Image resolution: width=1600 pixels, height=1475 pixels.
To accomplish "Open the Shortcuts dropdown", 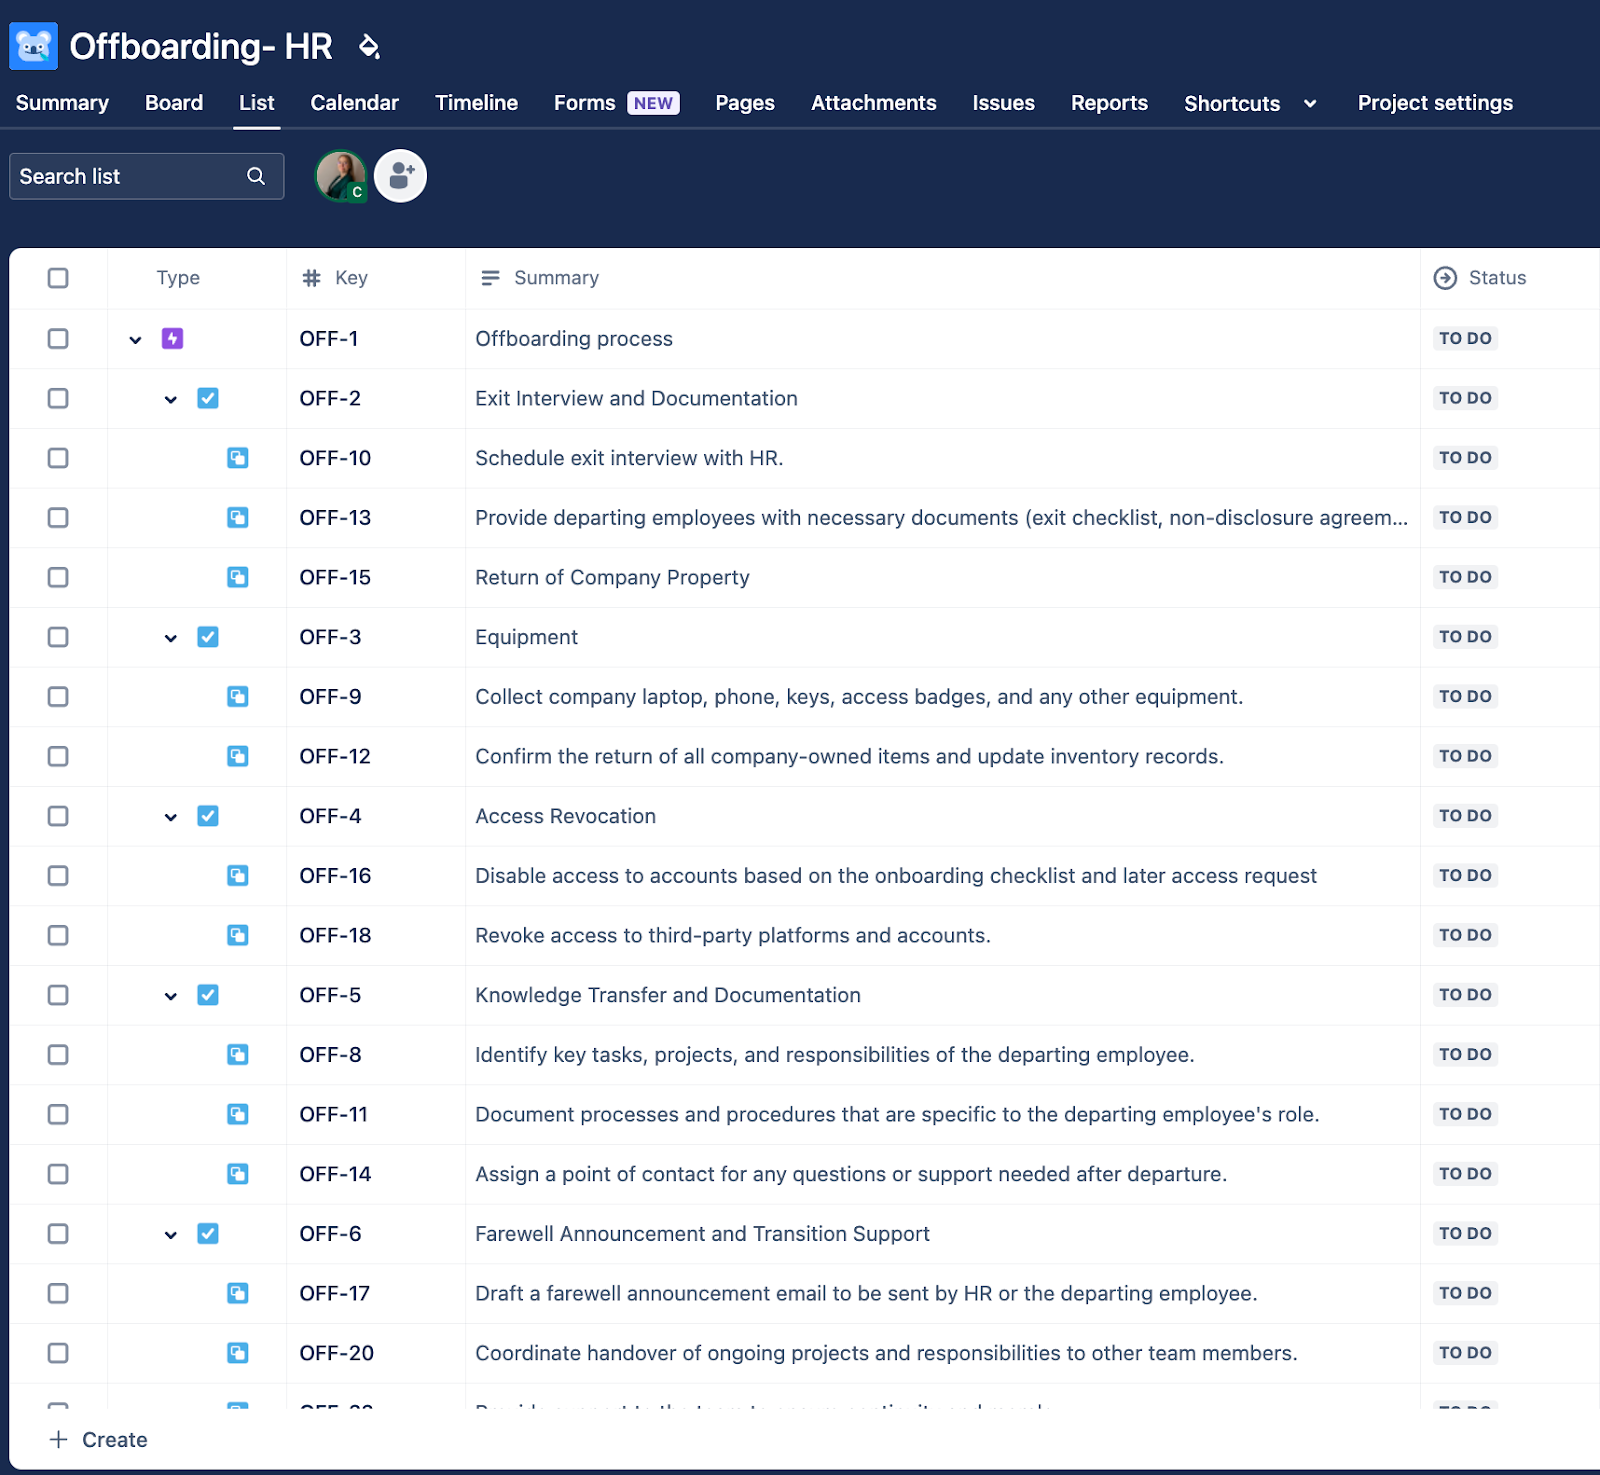I will (1310, 103).
